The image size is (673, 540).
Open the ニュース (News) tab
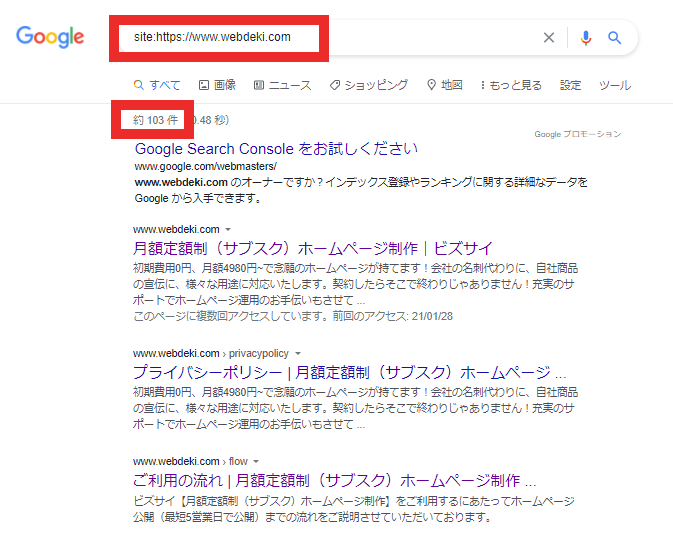283,85
